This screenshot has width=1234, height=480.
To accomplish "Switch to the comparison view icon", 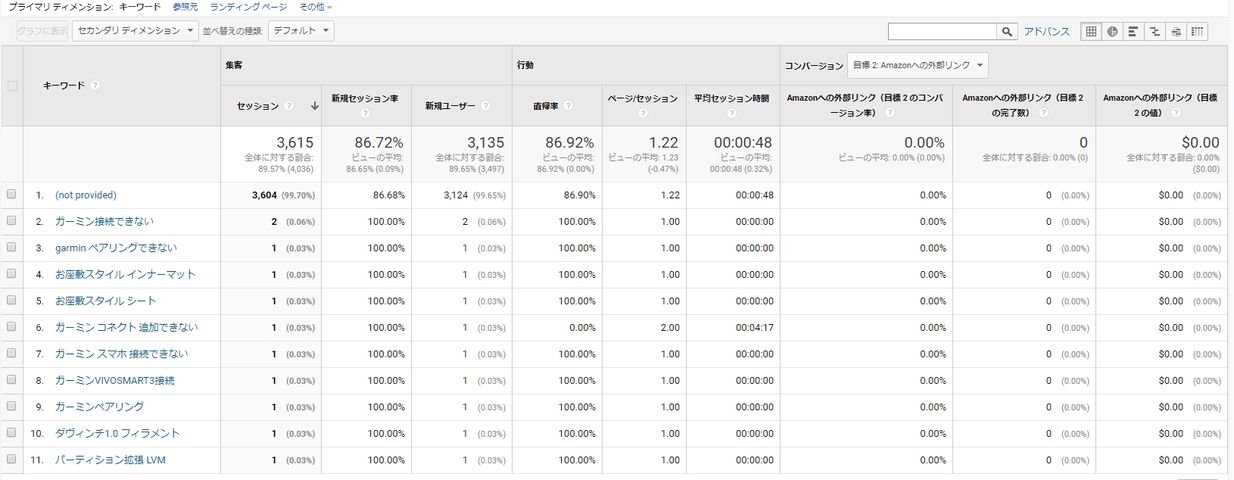I will click(x=1154, y=31).
